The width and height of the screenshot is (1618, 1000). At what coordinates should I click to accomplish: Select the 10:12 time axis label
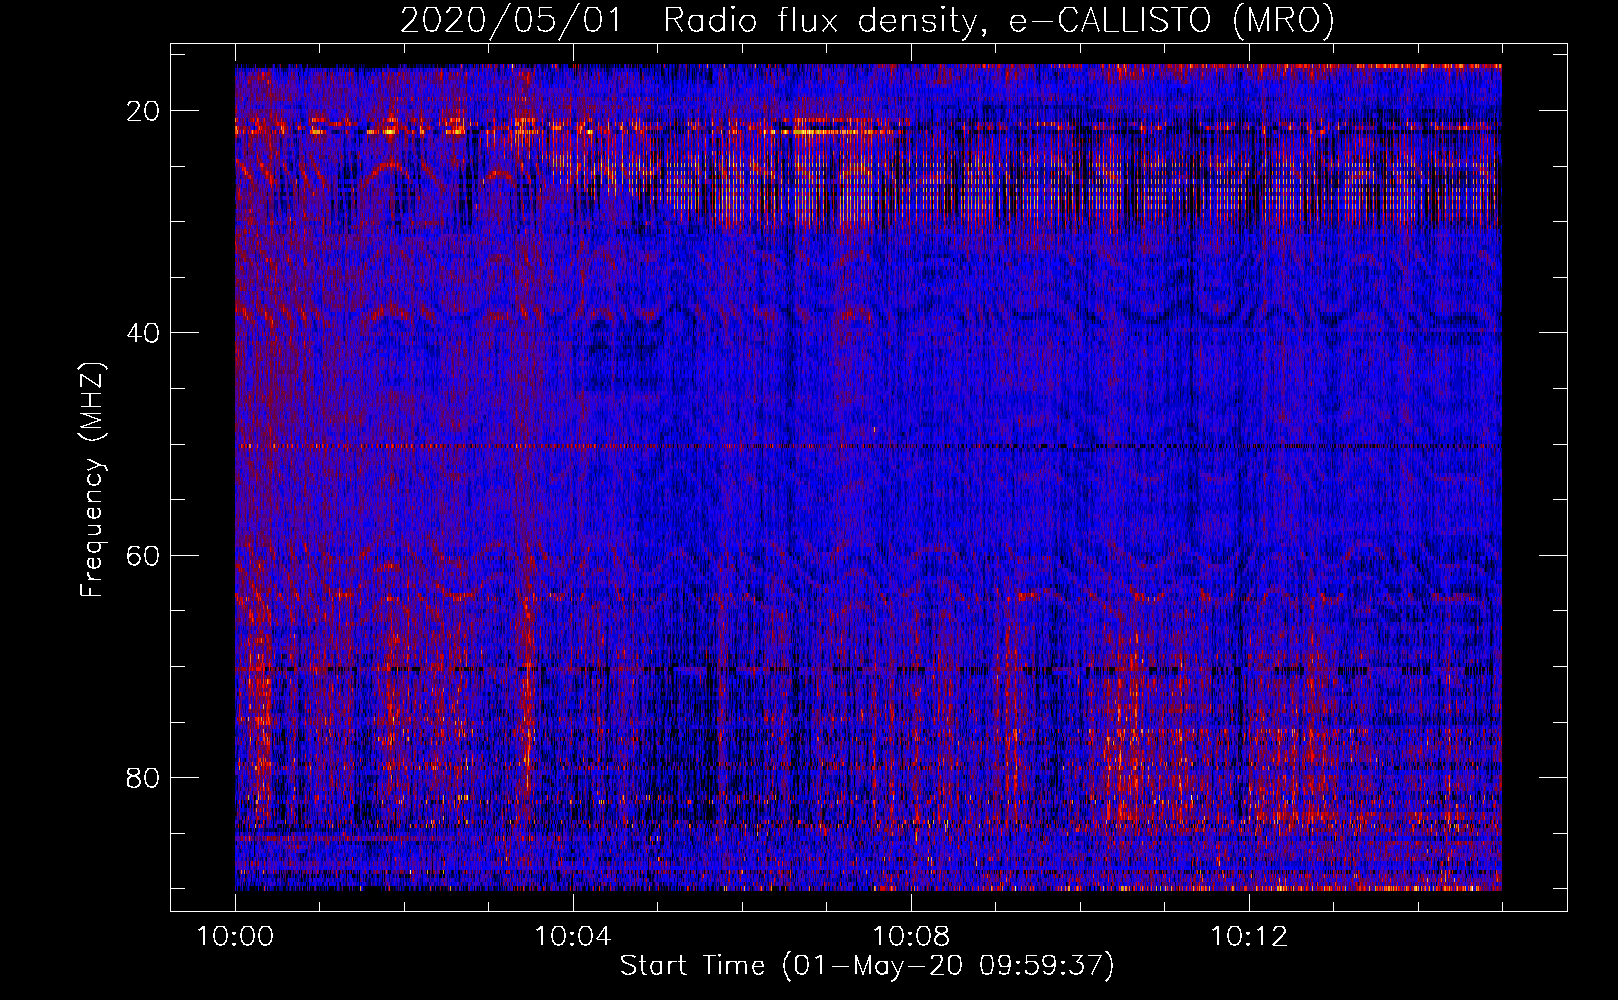coord(1249,937)
